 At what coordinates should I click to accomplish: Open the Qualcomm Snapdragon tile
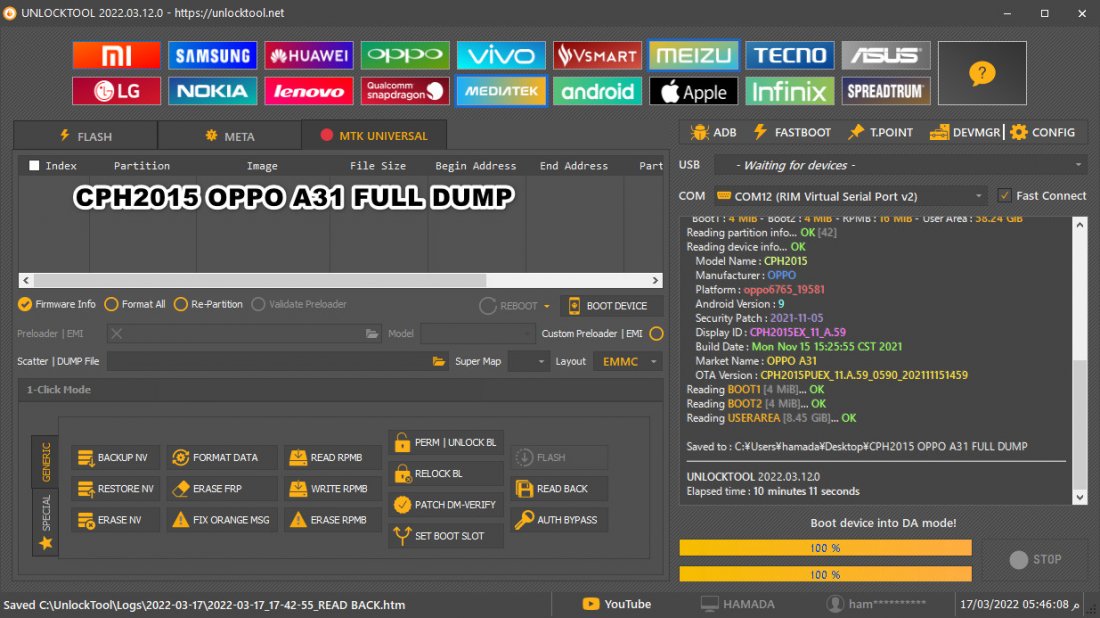(405, 91)
